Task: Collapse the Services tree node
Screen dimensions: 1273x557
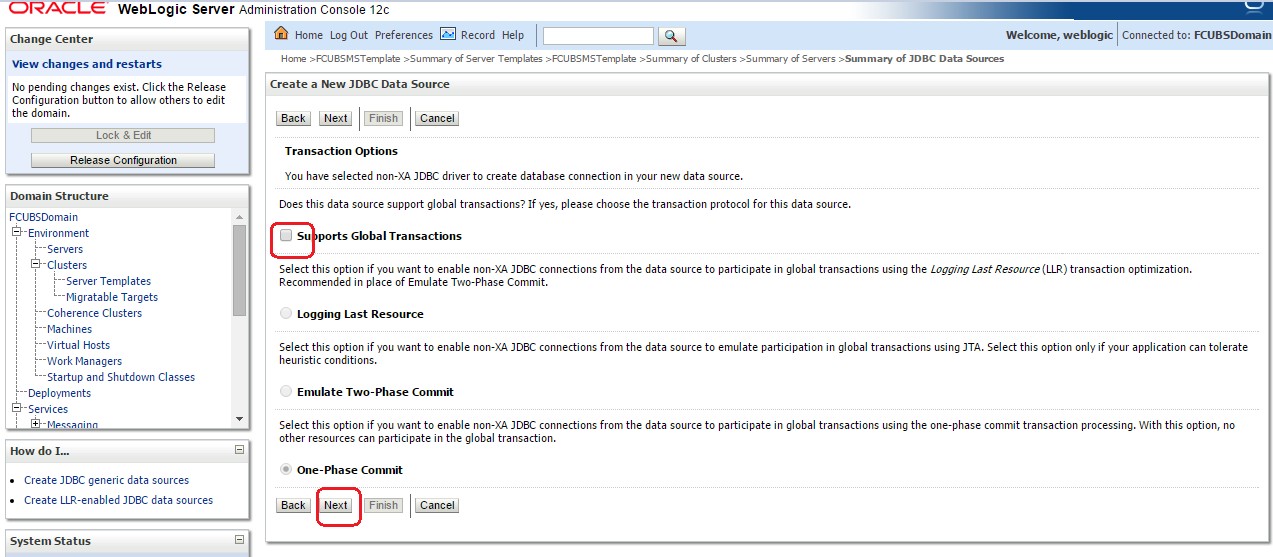Action: click(18, 409)
